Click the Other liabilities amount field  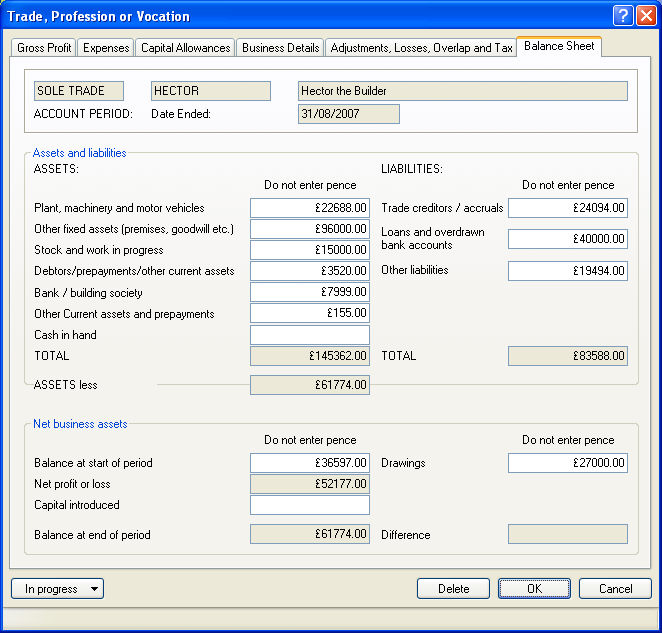pos(568,271)
